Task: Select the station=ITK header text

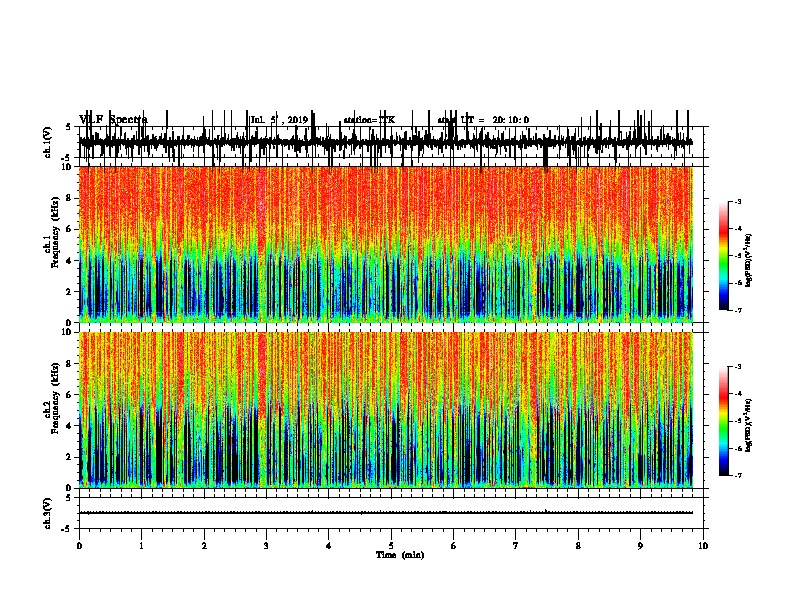Action: pyautogui.click(x=369, y=120)
